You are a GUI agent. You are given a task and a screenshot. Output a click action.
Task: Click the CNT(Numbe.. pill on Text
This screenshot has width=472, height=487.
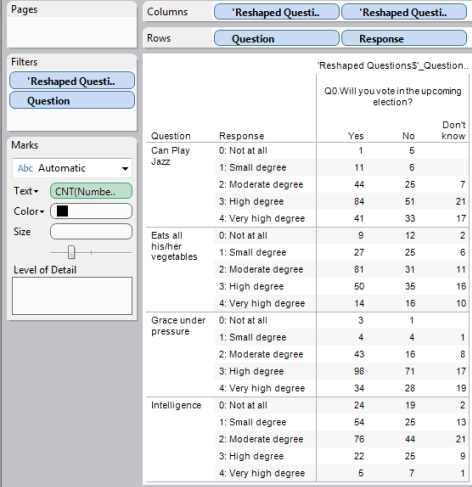(x=91, y=191)
